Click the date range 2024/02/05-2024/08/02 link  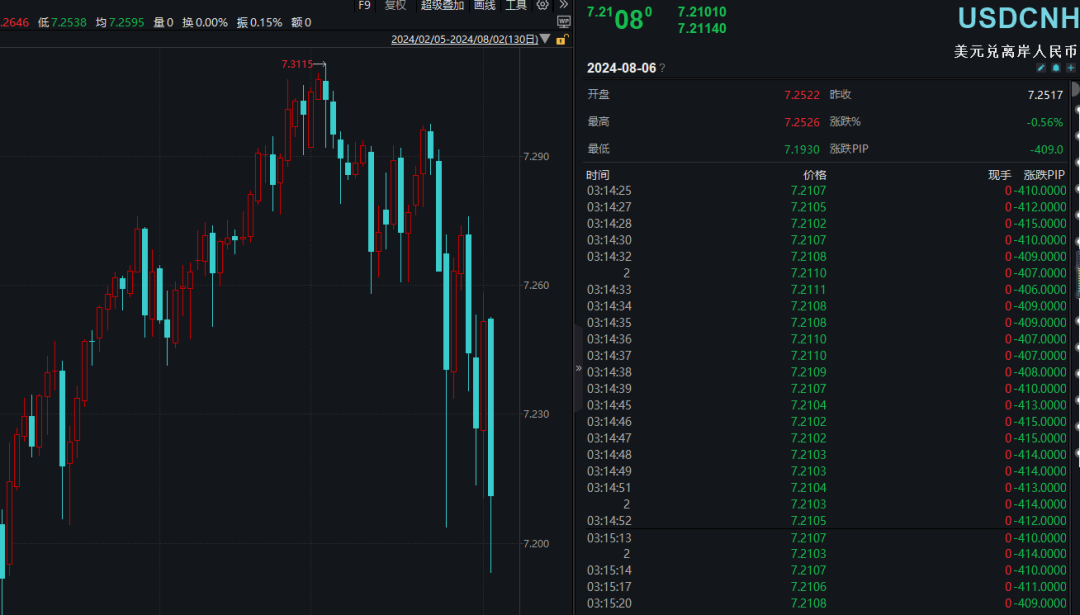463,40
